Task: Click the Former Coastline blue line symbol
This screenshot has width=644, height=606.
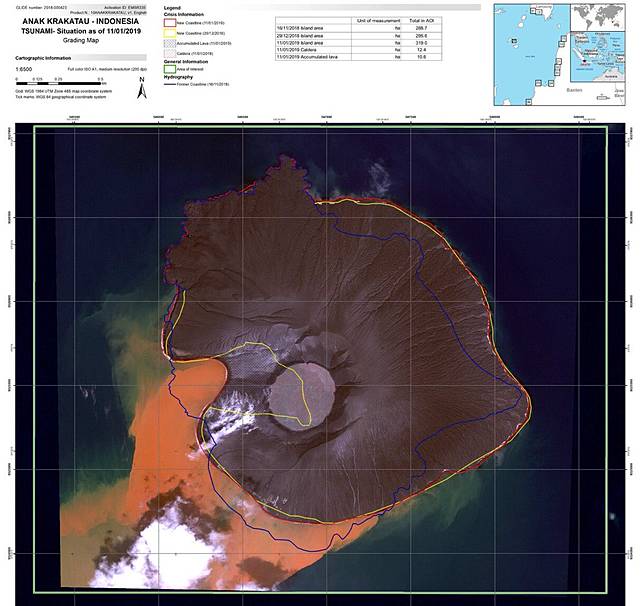Action: click(x=170, y=84)
